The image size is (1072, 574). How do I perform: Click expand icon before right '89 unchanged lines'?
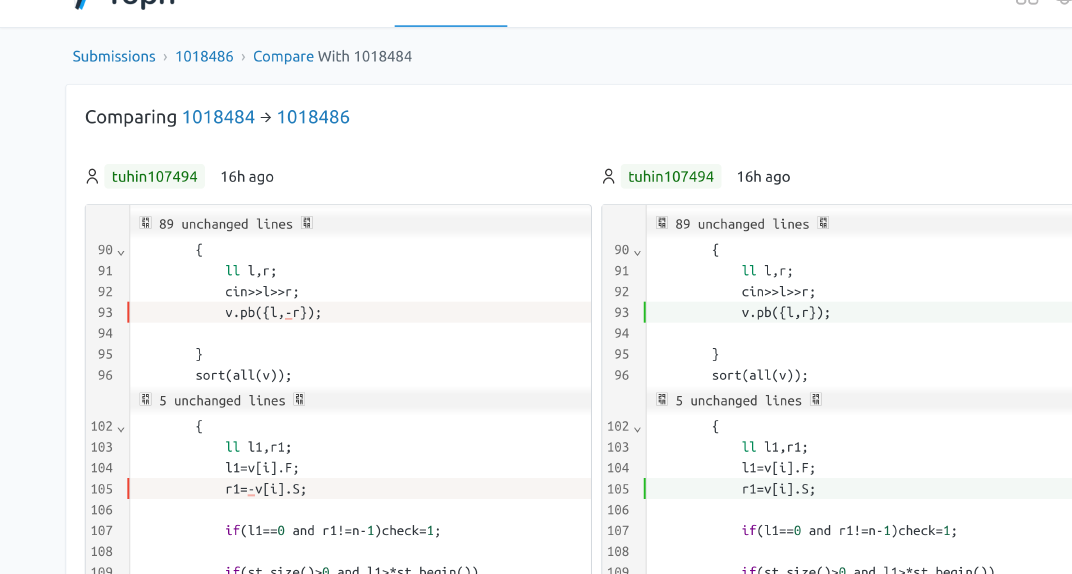661,223
